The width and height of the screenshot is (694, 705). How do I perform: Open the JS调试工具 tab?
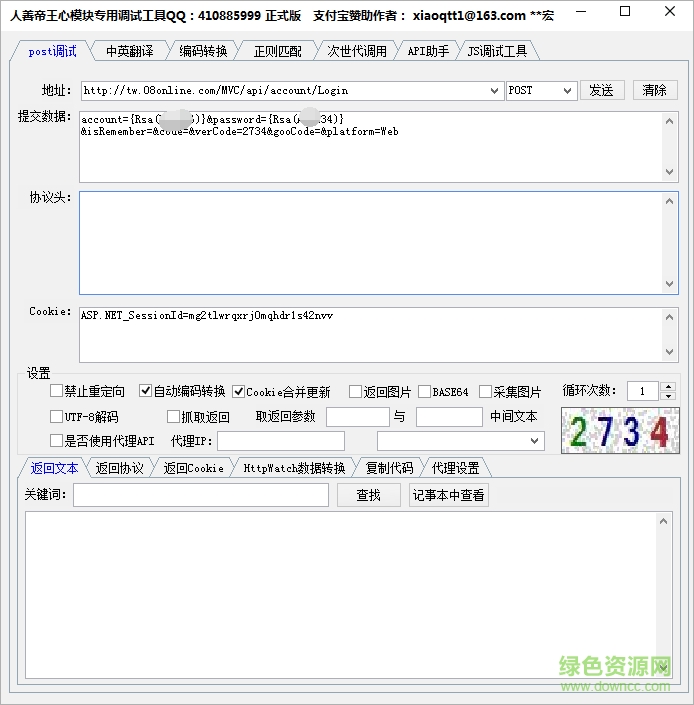497,51
